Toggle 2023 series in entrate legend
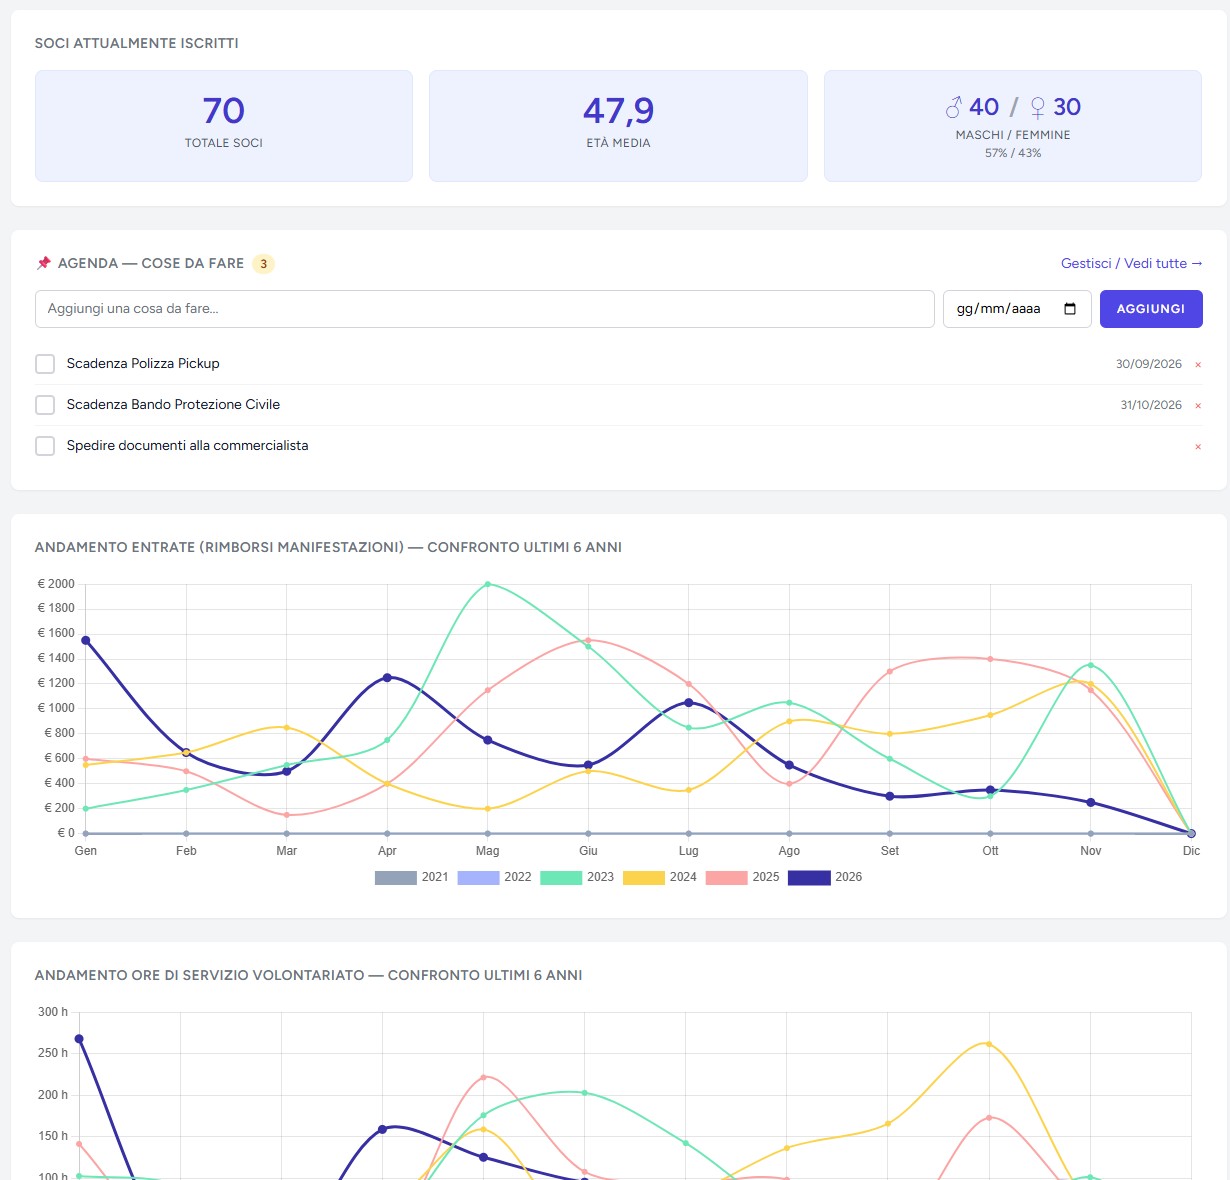The height and width of the screenshot is (1180, 1230). click(x=577, y=877)
